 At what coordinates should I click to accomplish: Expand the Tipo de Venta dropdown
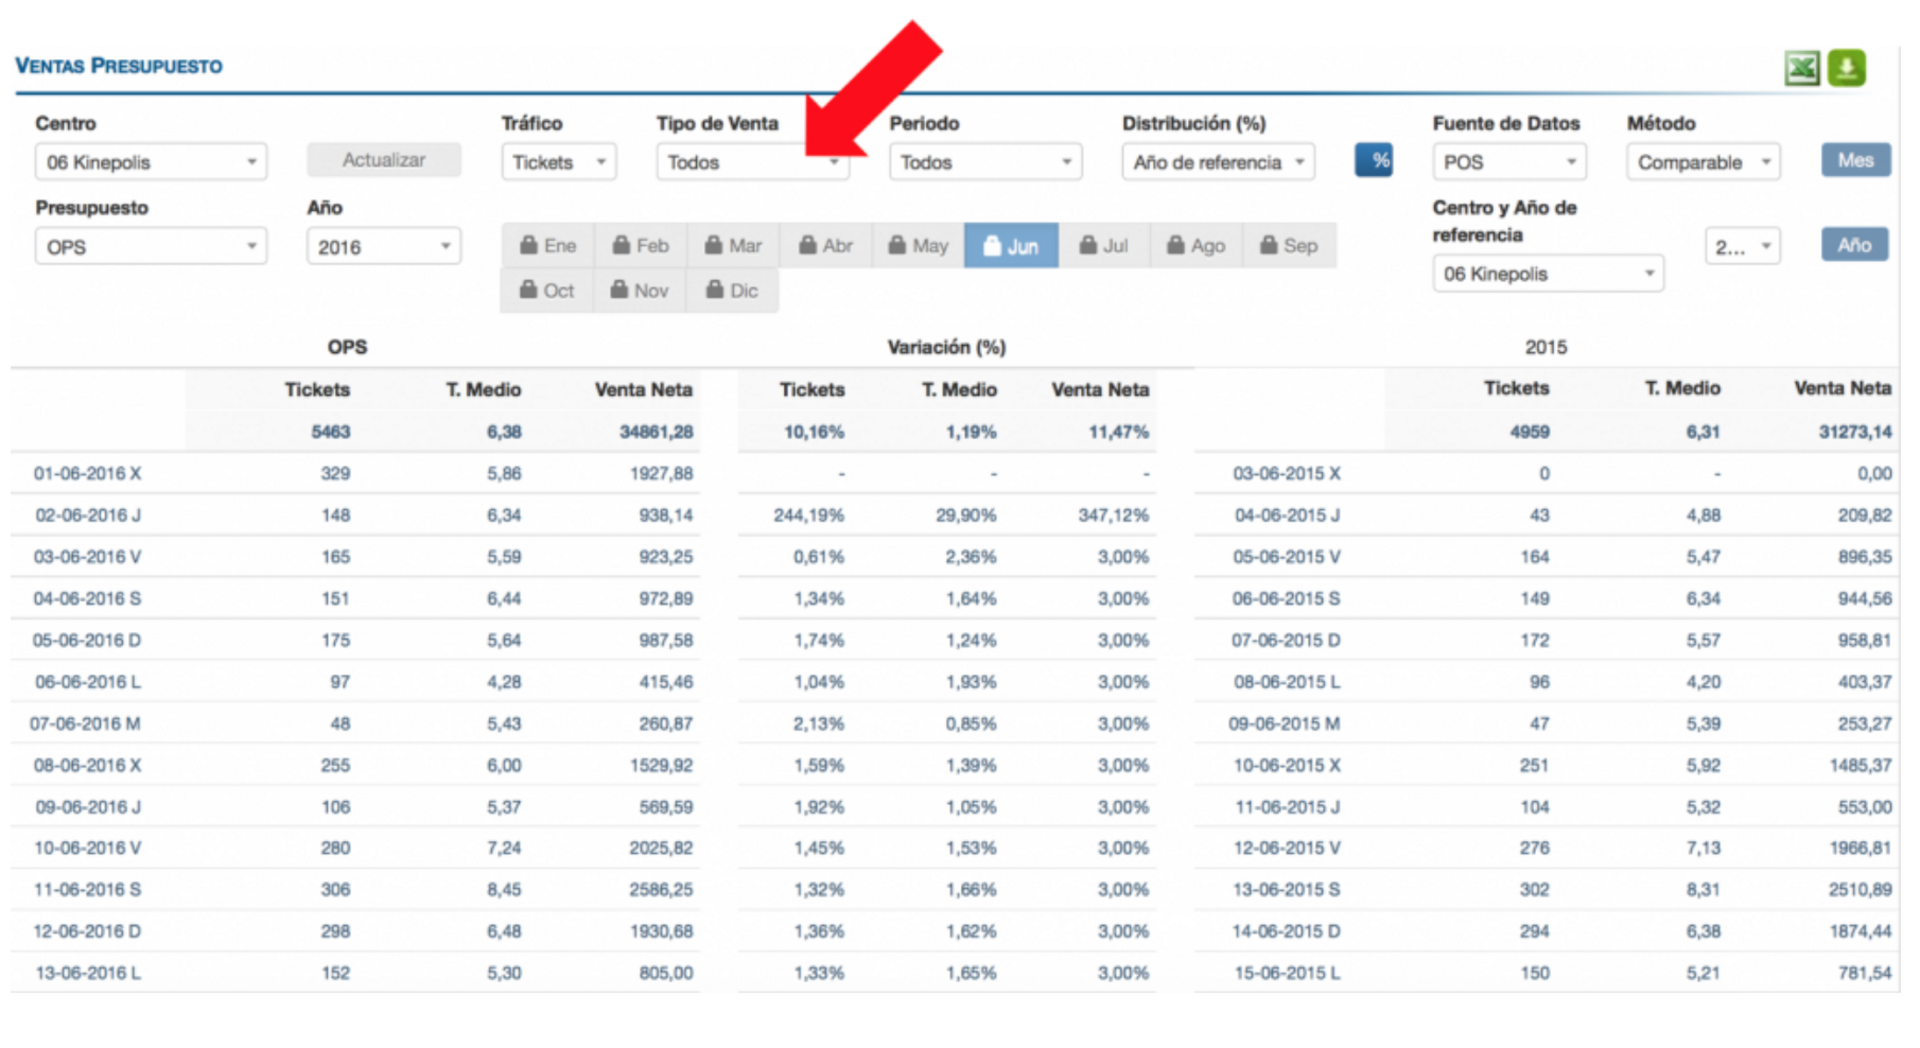[x=752, y=162]
